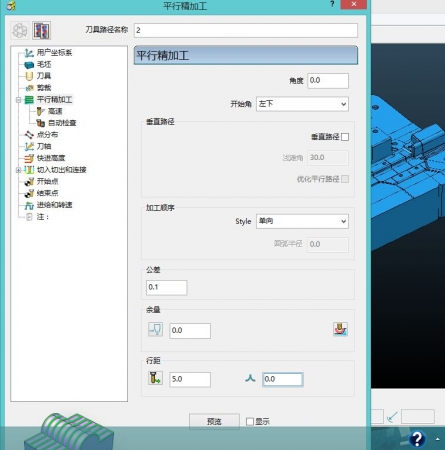
Task: Click the empty field in the bottom right status bar
Action: [418, 417]
